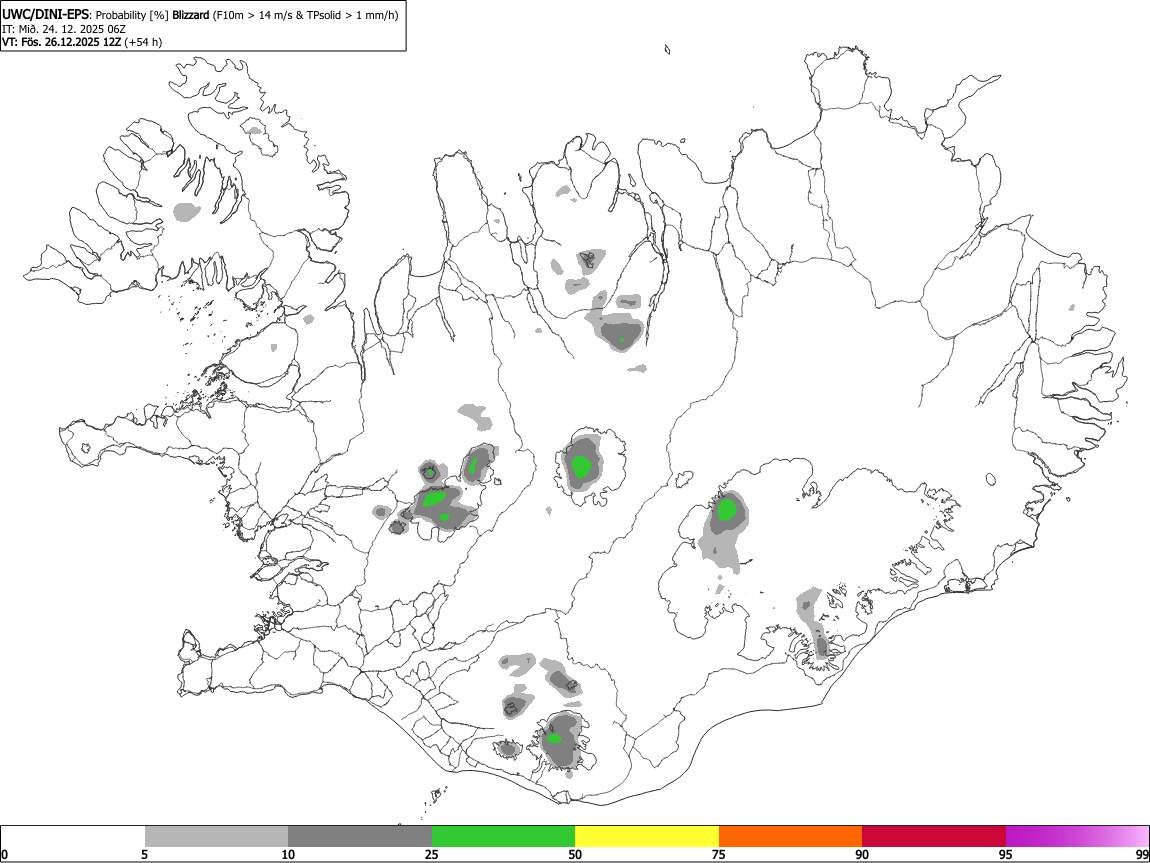Click the legend label '95'
Image resolution: width=1150 pixels, height=863 pixels.
(1006, 854)
